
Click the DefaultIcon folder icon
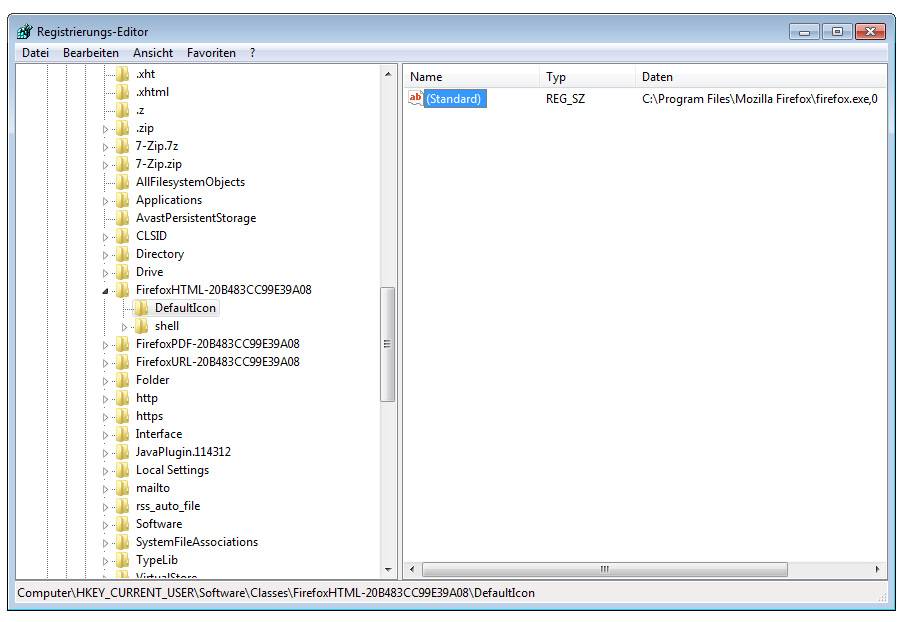pyautogui.click(x=141, y=308)
